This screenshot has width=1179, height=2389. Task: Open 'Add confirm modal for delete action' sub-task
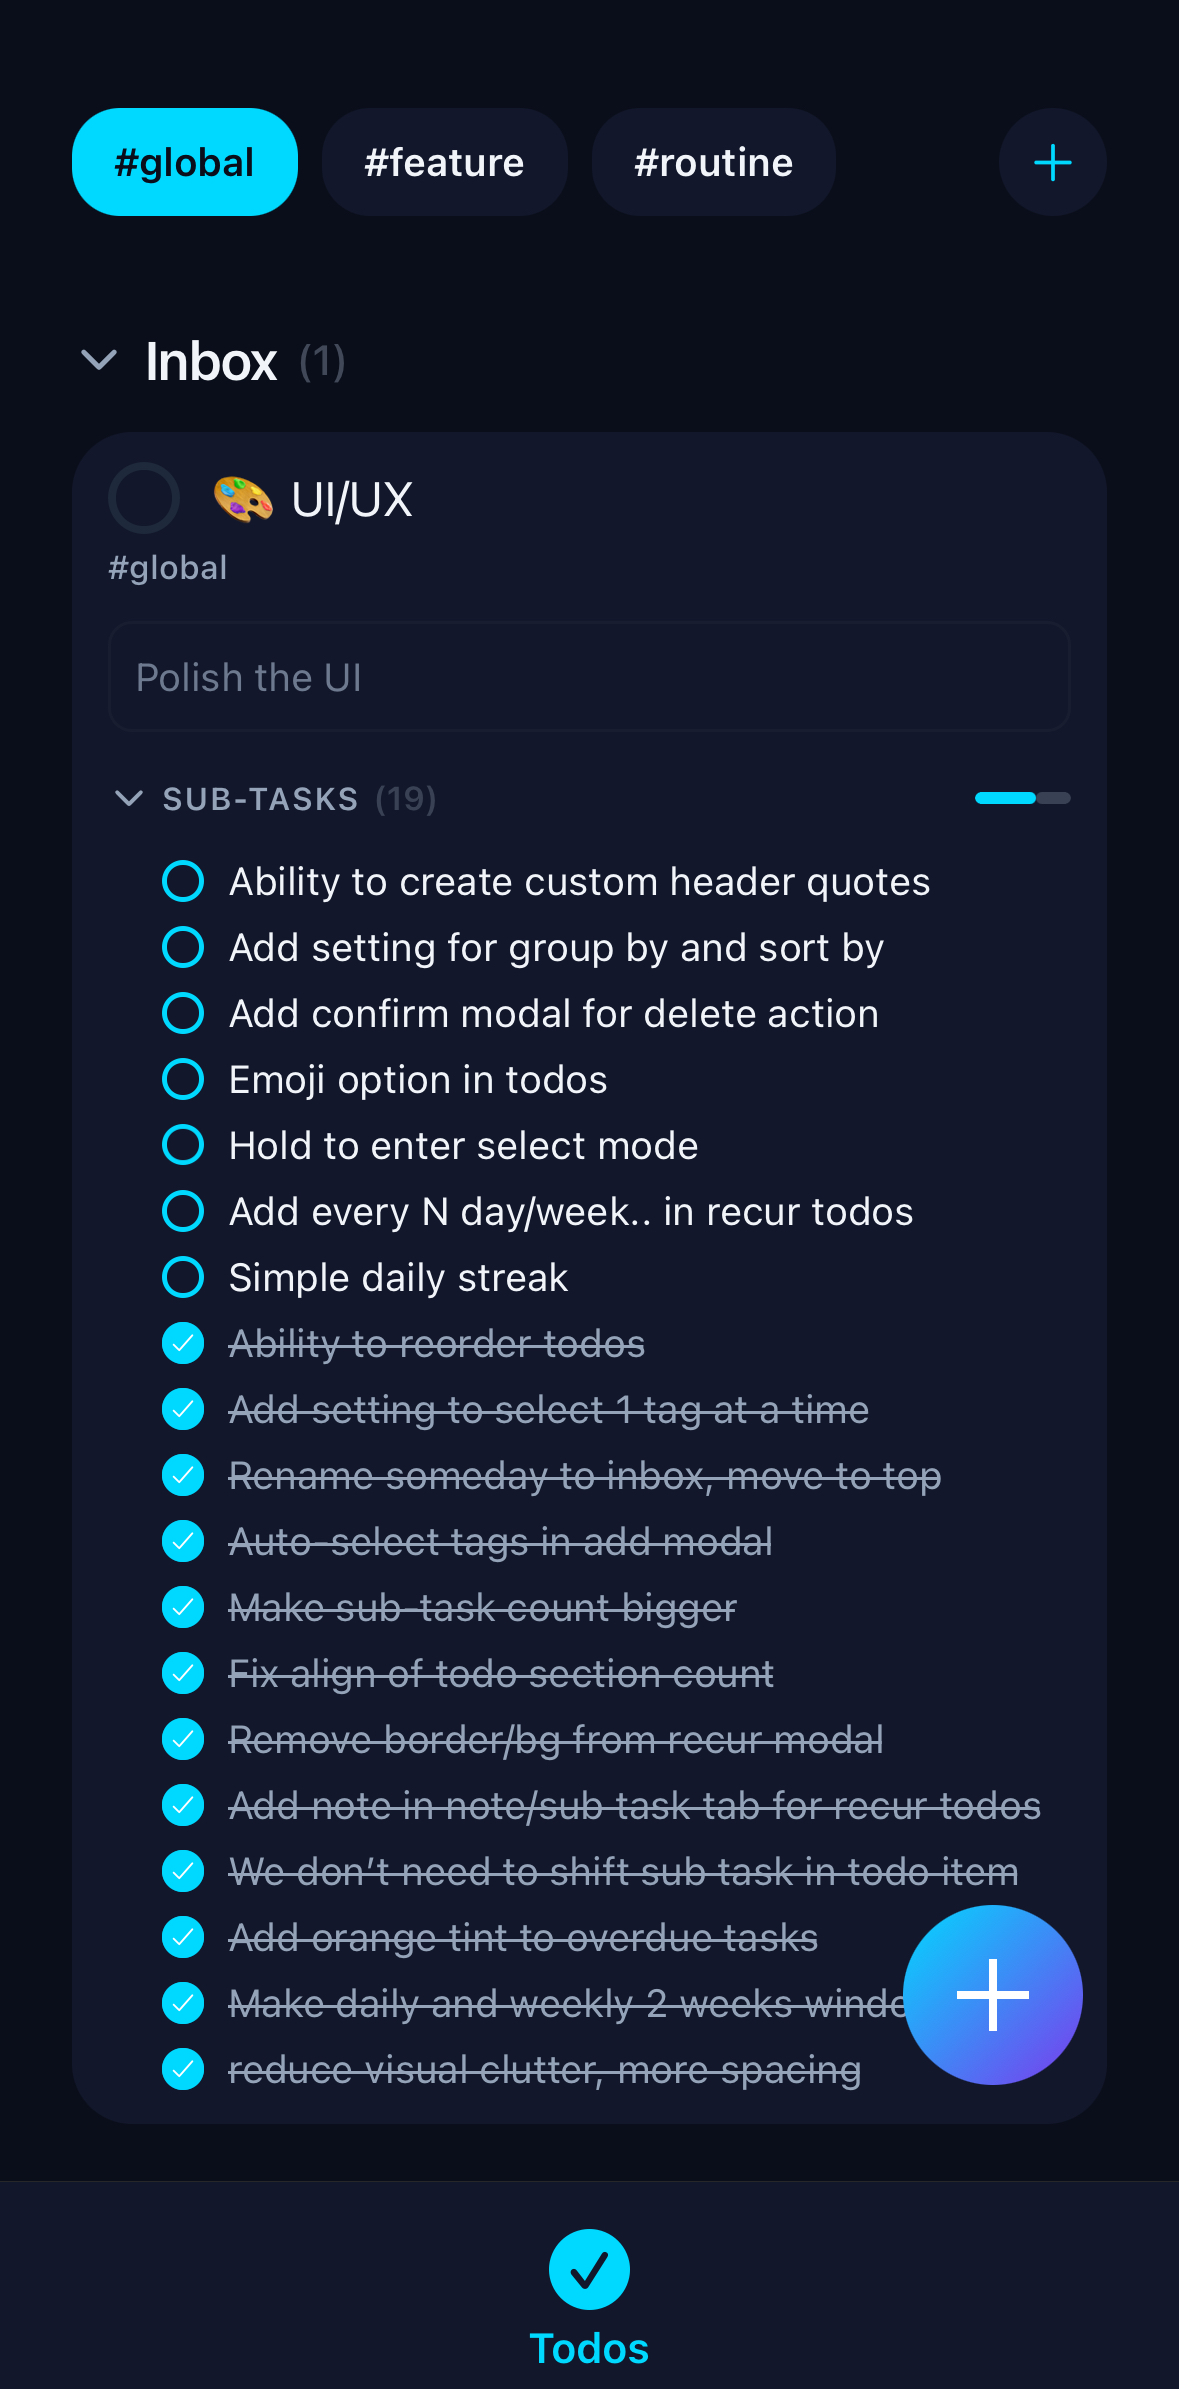[x=553, y=1013]
